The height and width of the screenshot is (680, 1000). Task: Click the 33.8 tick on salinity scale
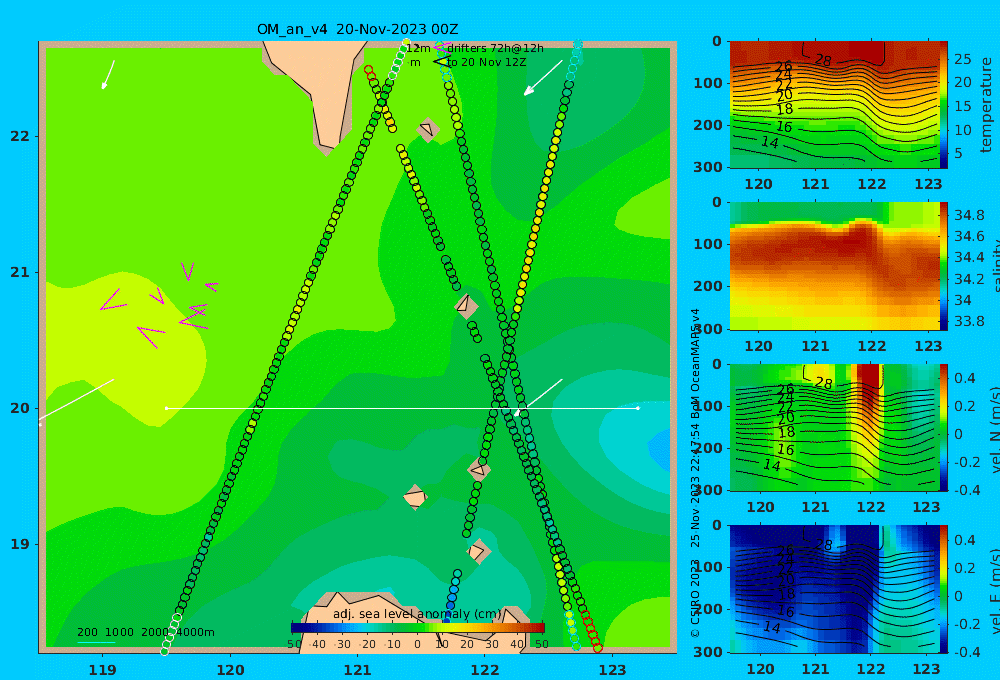[x=969, y=321]
